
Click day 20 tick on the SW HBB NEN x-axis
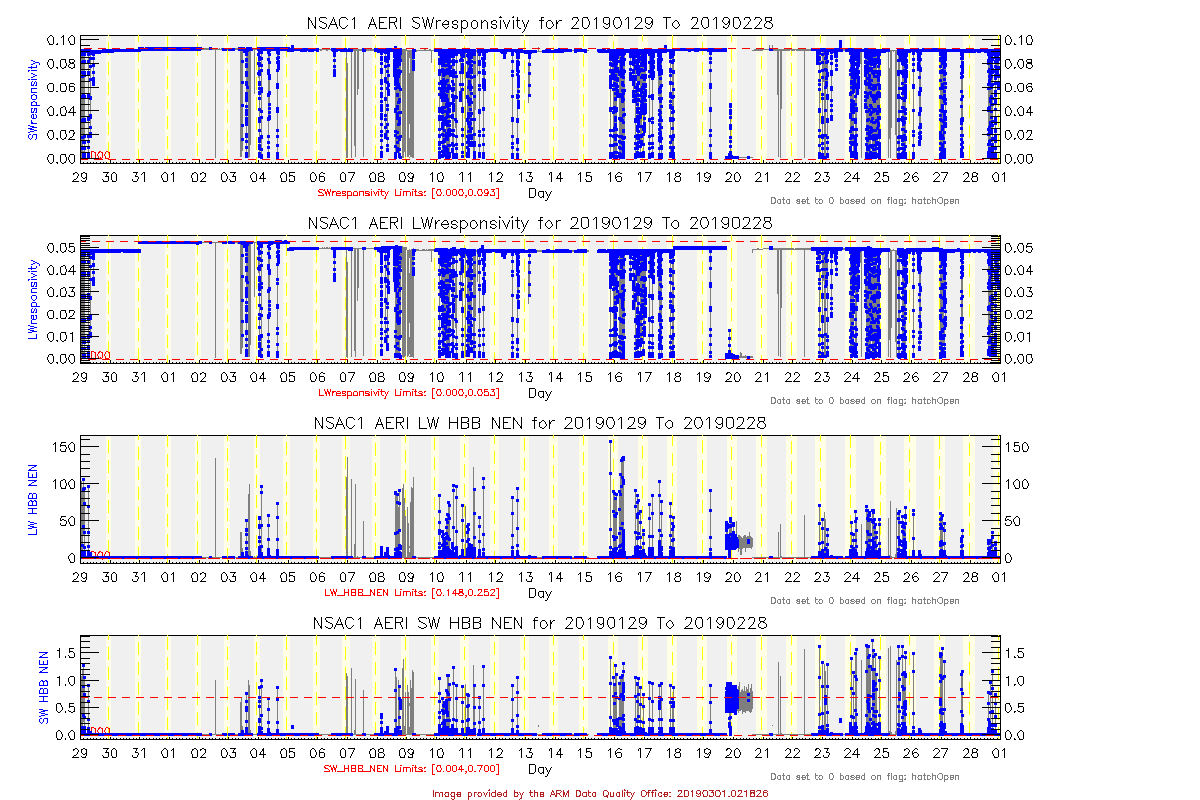point(733,753)
